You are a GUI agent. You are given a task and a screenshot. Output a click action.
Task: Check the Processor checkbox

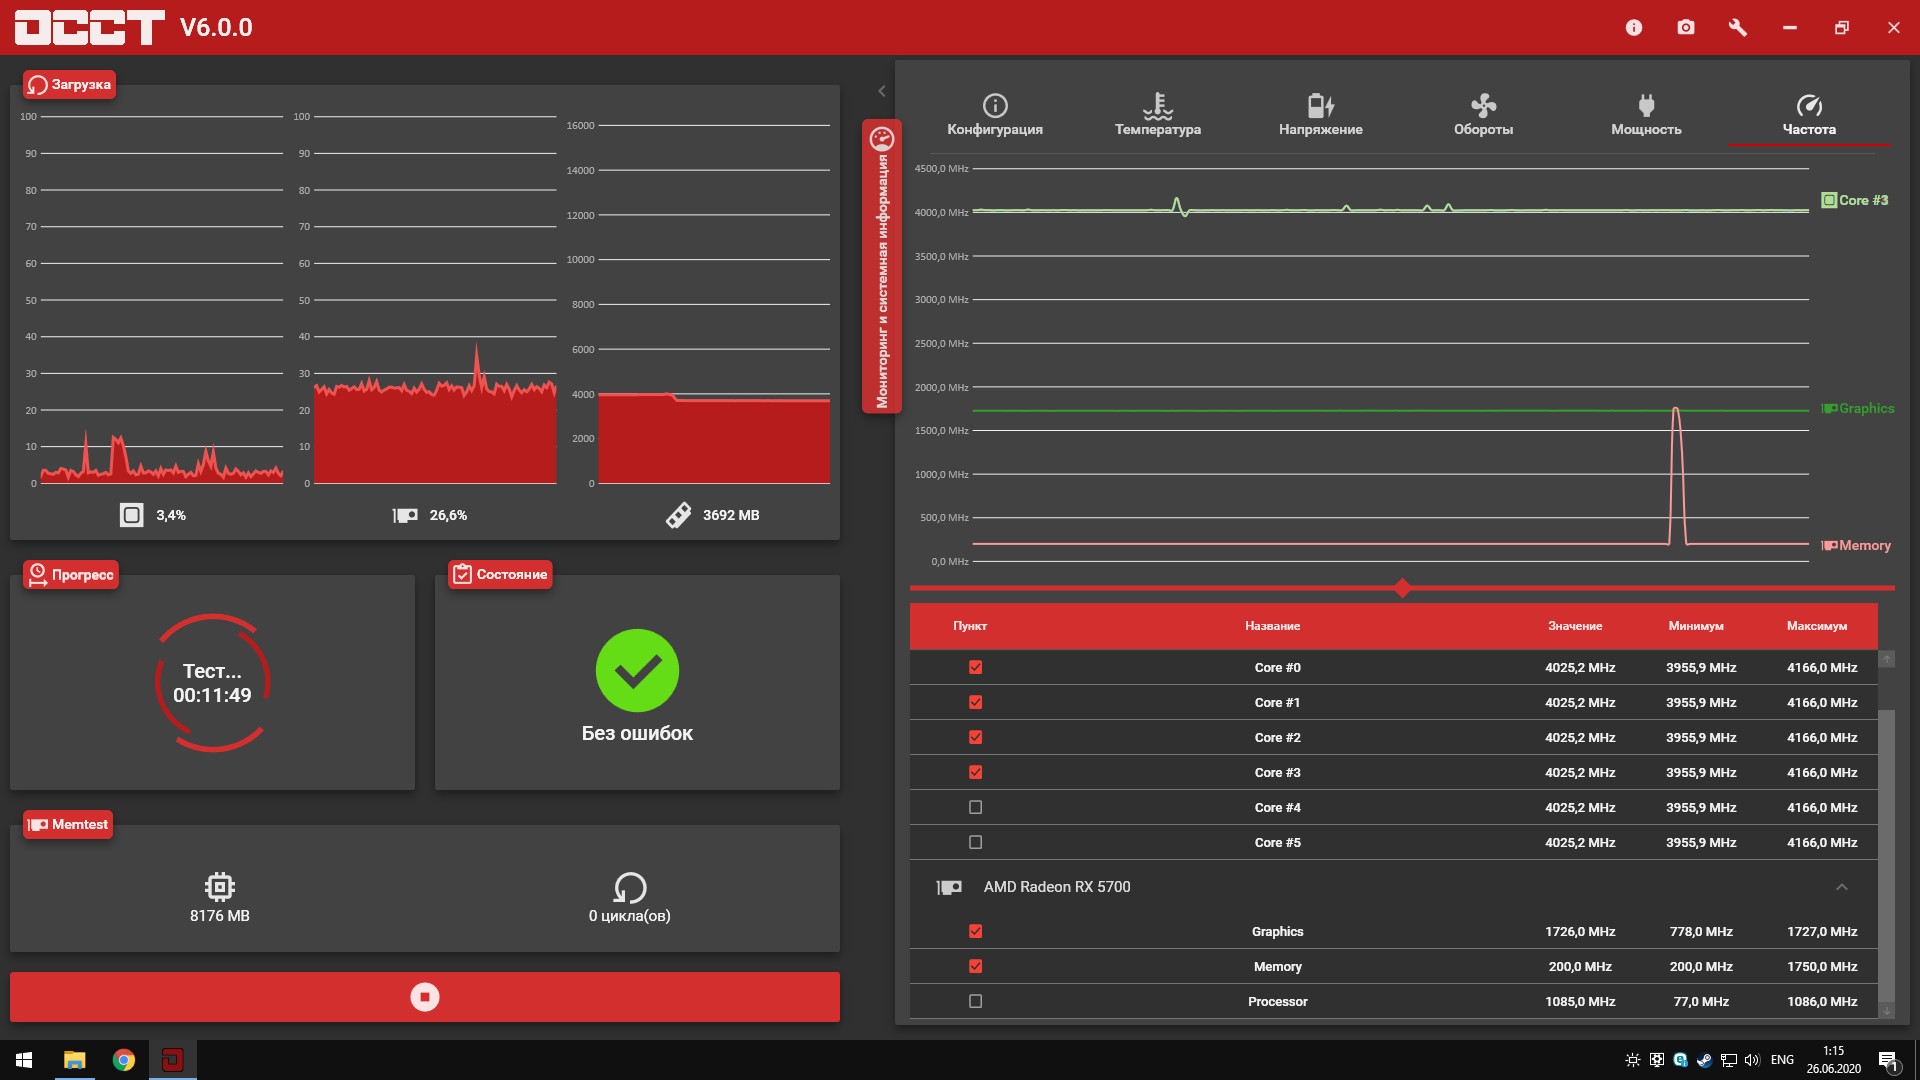click(976, 1002)
